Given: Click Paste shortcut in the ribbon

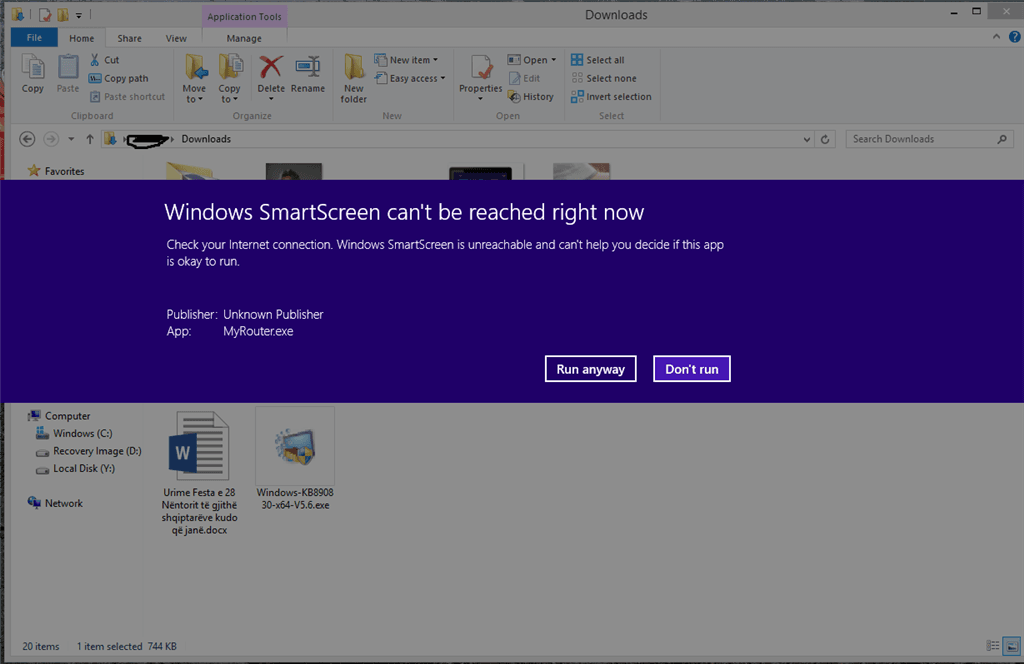Looking at the screenshot, I should click(x=127, y=97).
